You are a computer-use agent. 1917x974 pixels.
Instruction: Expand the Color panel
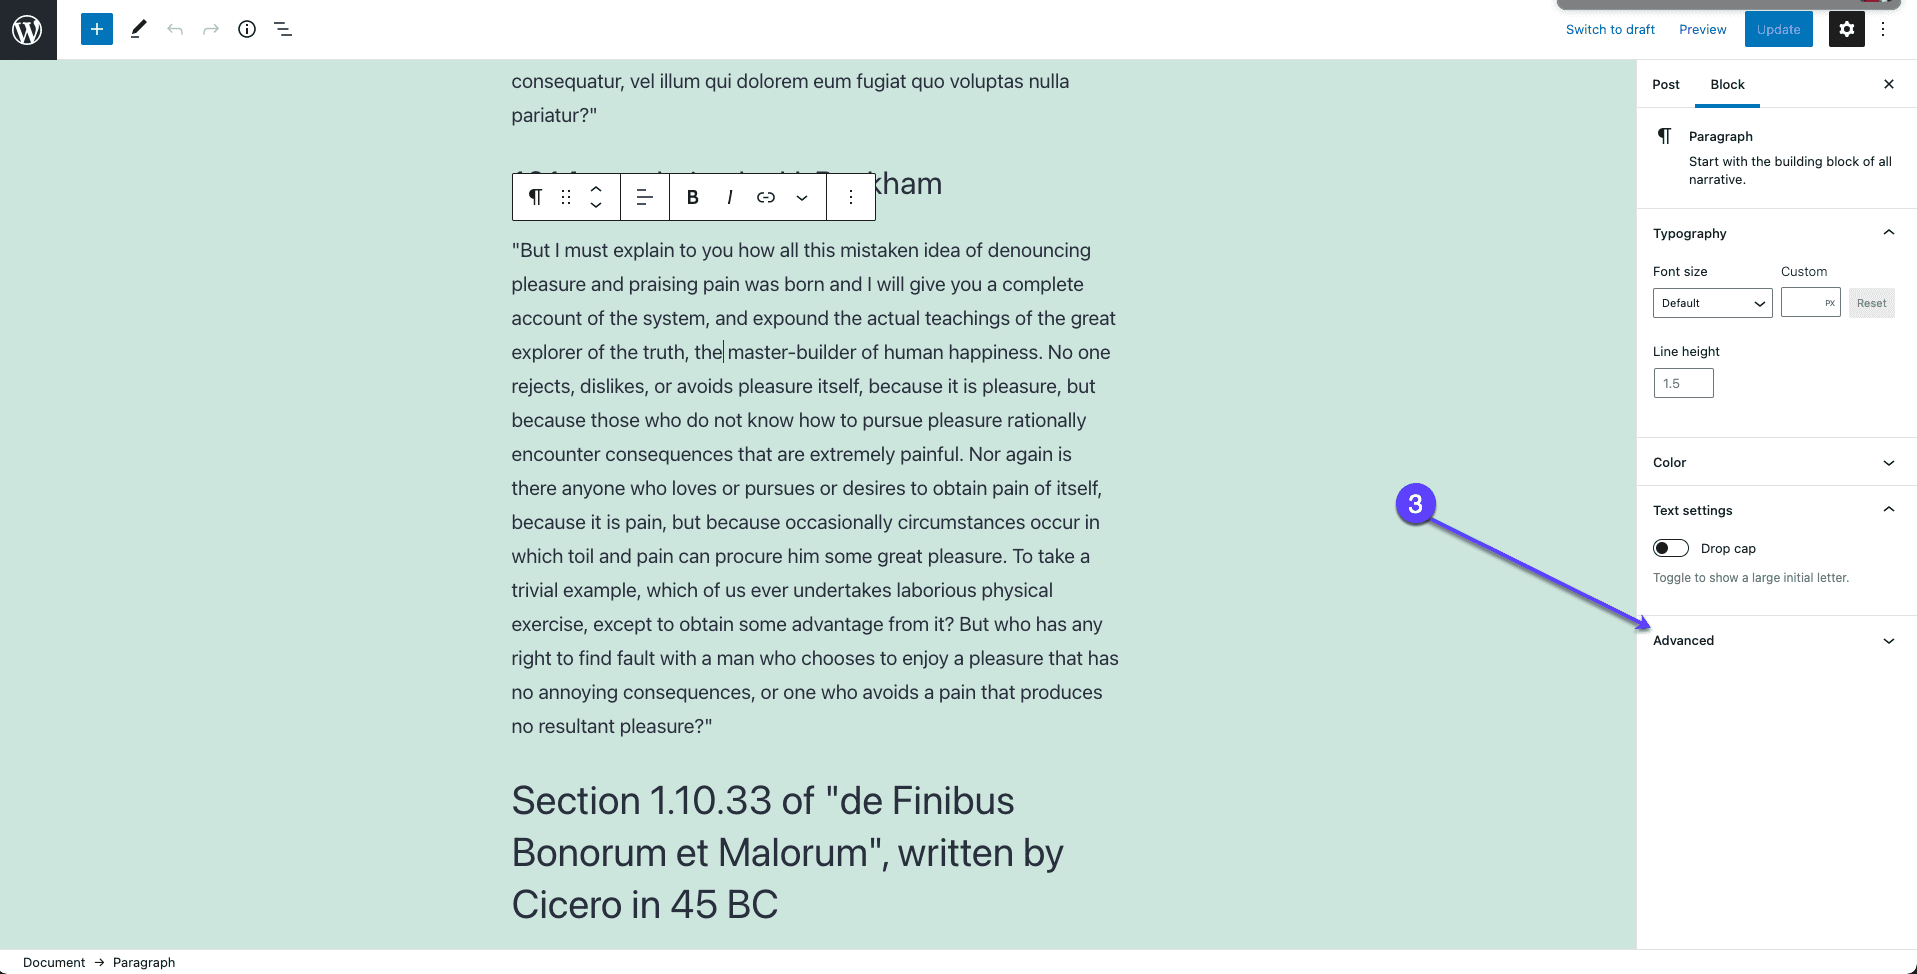[1777, 462]
